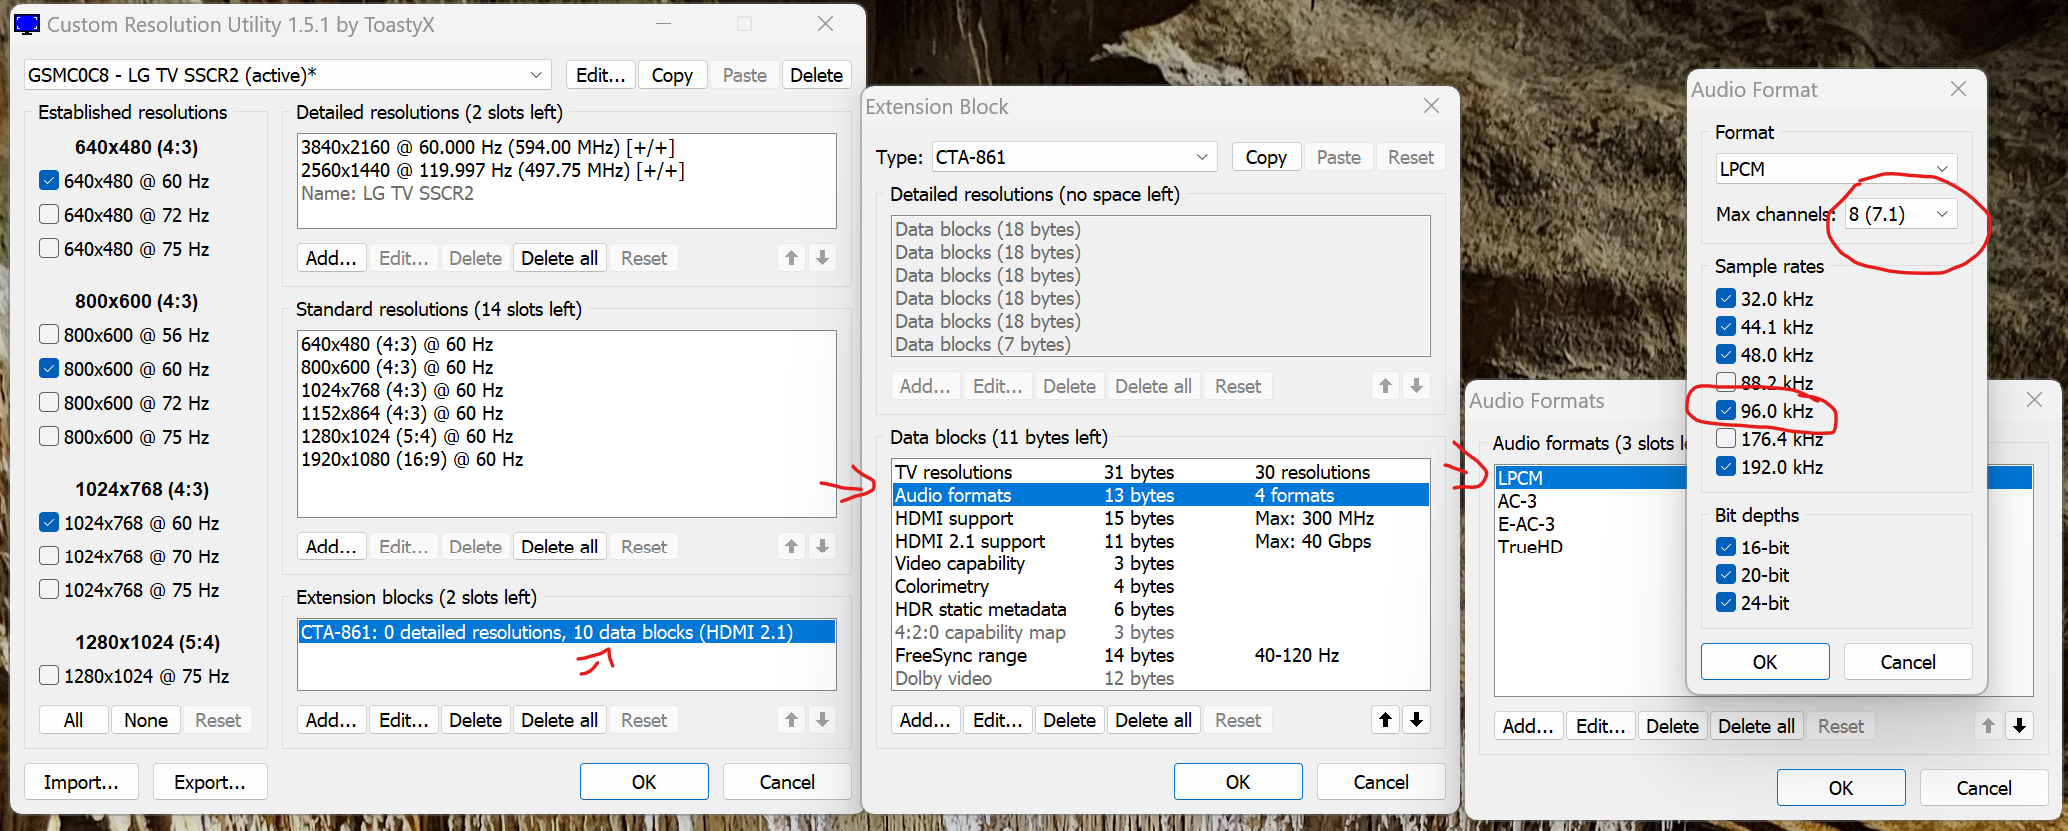The image size is (2068, 831).
Task: Move audio format up in Audio Formats
Action: 1988,726
